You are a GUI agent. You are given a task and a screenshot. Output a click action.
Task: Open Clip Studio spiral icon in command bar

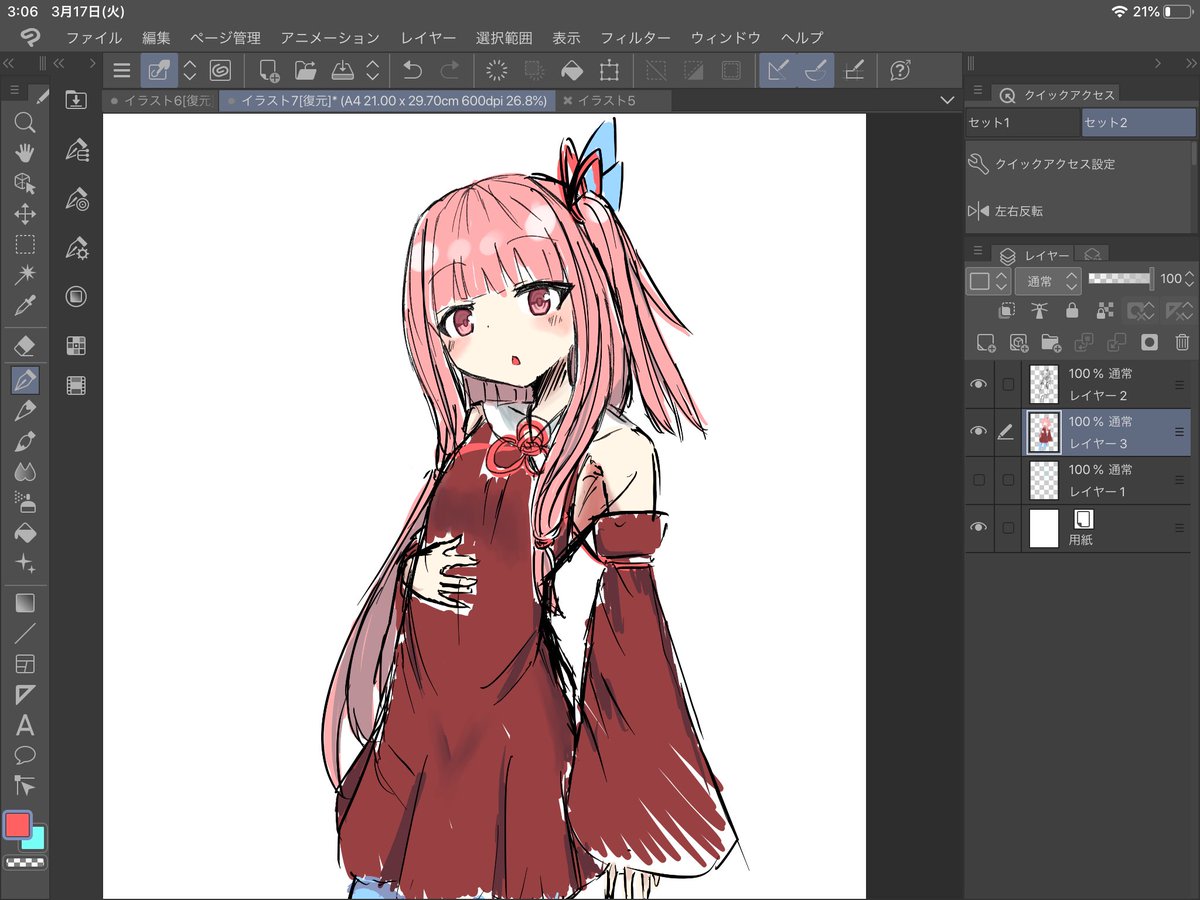[220, 70]
